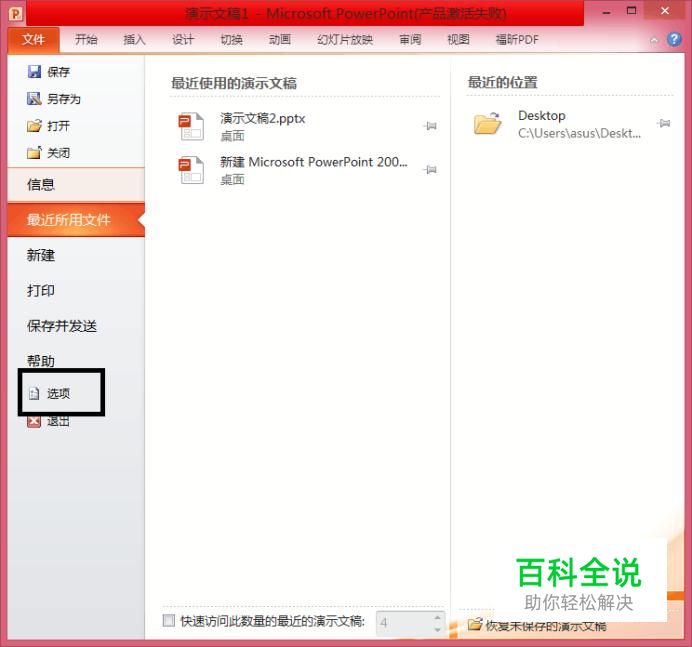The image size is (692, 647).
Task: Click 恢复未保存的演示文稿 link
Action: coord(546,625)
